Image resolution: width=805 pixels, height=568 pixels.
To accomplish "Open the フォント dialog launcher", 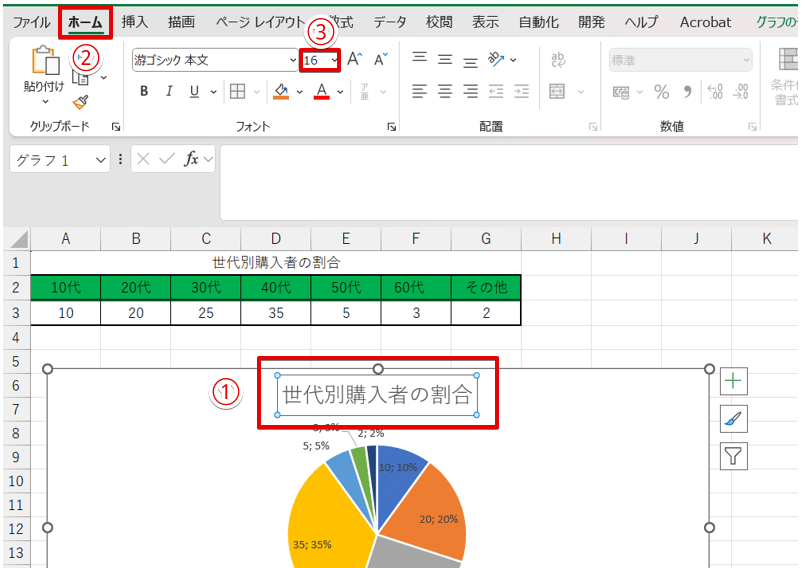I will coord(391,127).
